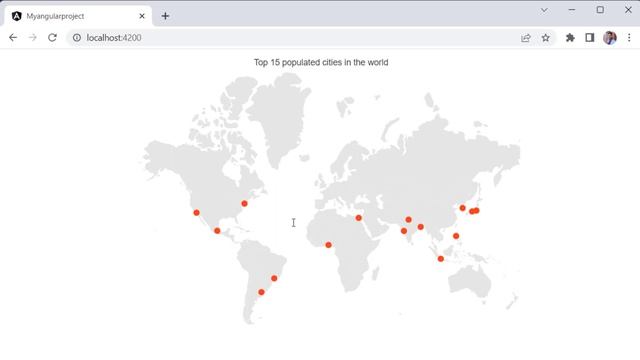Open the tab search chevron
640x360 pixels.
[x=544, y=10]
